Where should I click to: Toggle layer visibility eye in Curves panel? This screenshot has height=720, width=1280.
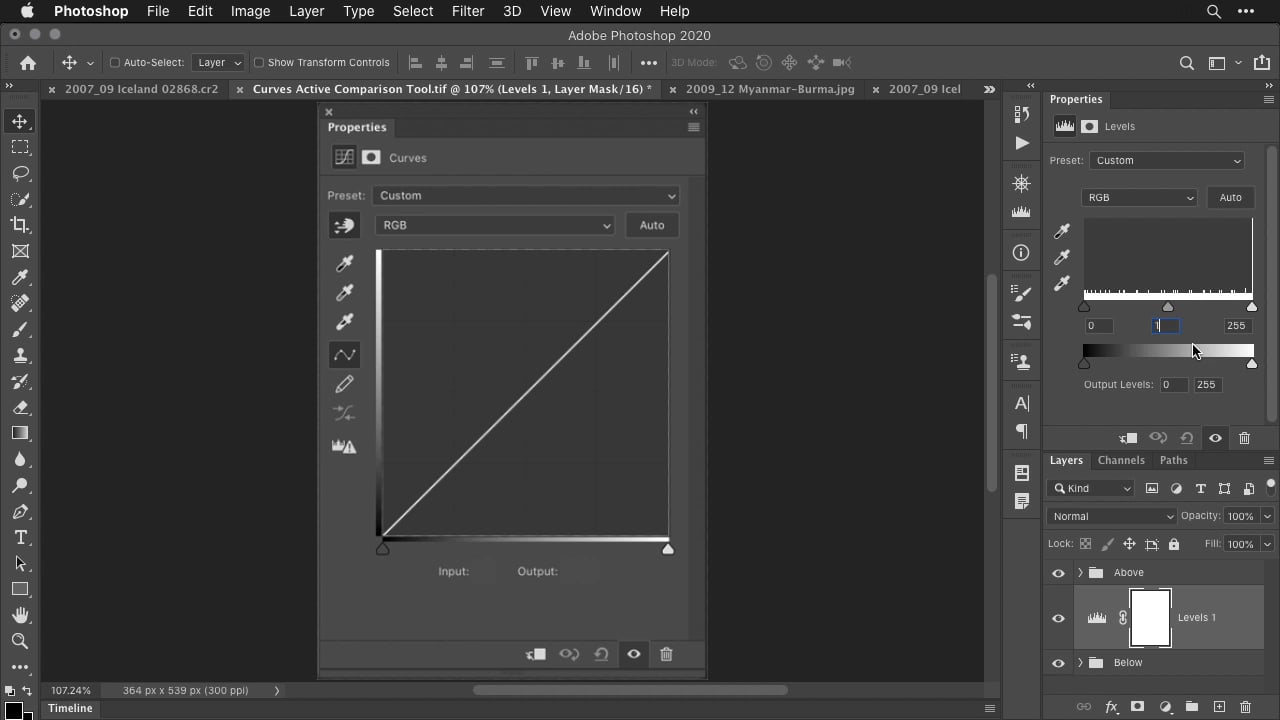[x=634, y=654]
